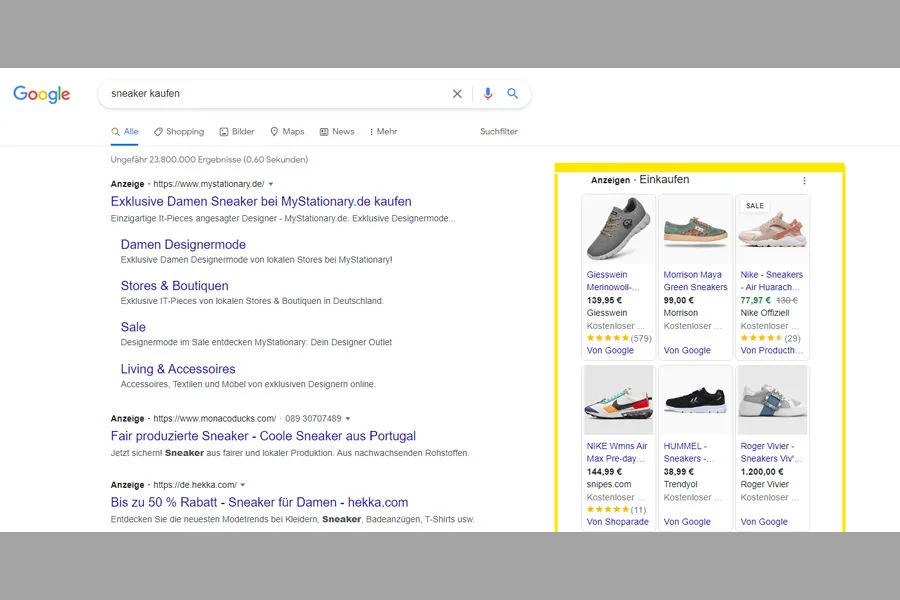
Task: Expand dropdown arrow next to monacoducks.com ad
Action: click(348, 419)
